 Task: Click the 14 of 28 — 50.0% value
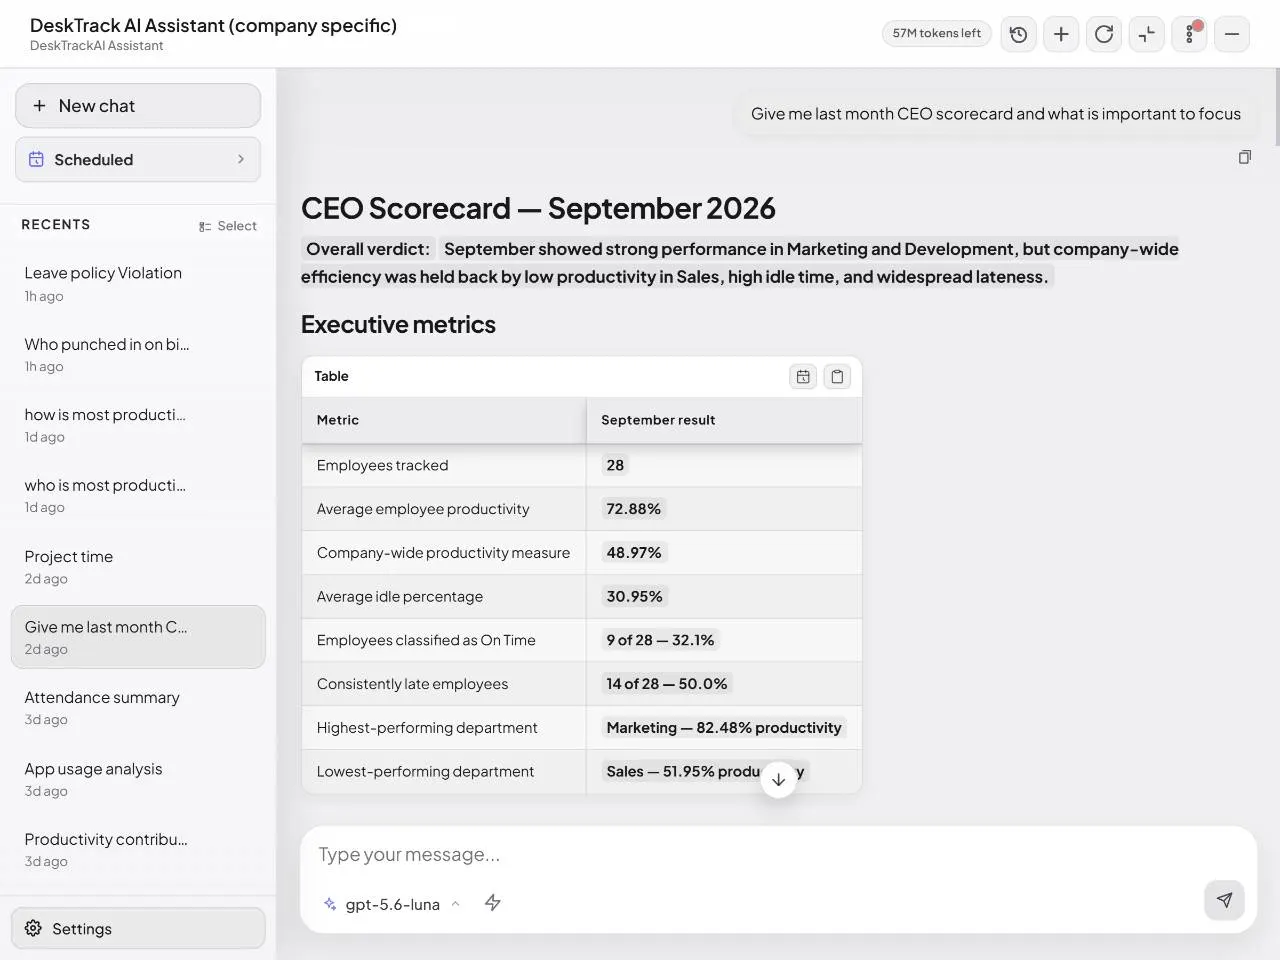666,684
